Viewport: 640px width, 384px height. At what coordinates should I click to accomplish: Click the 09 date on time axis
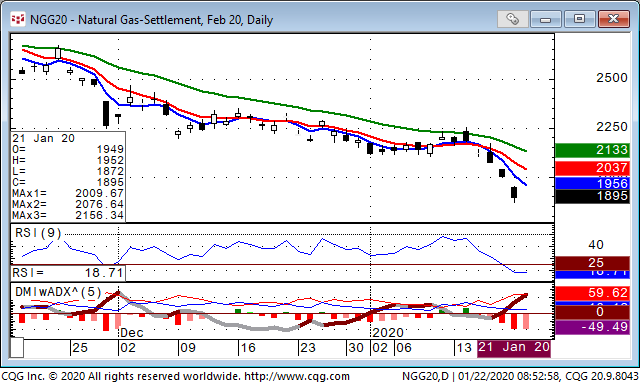pos(188,348)
